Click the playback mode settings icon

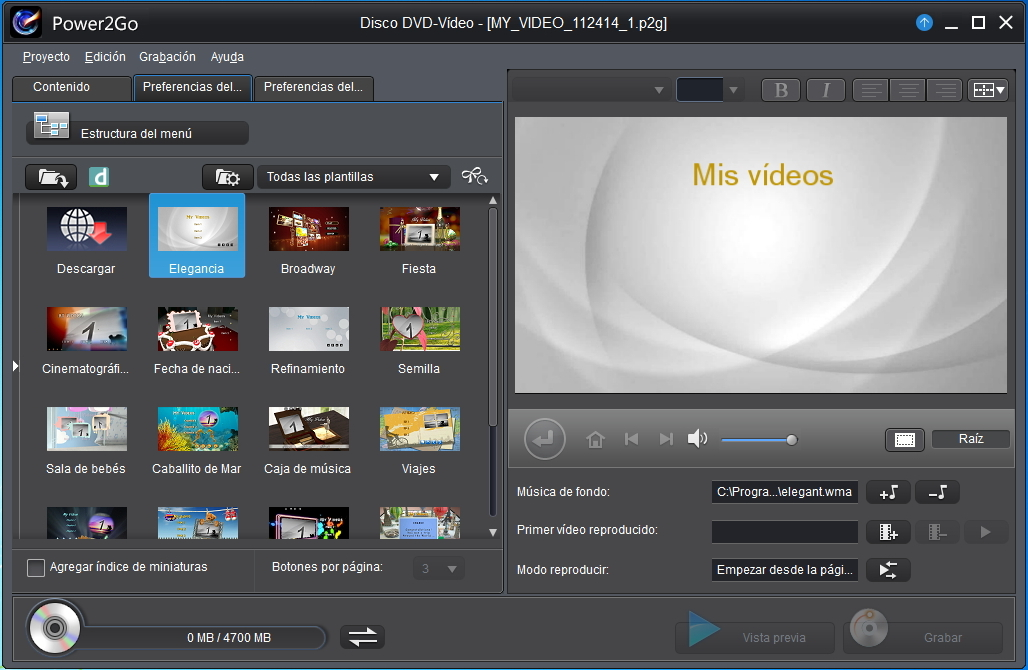(x=888, y=570)
